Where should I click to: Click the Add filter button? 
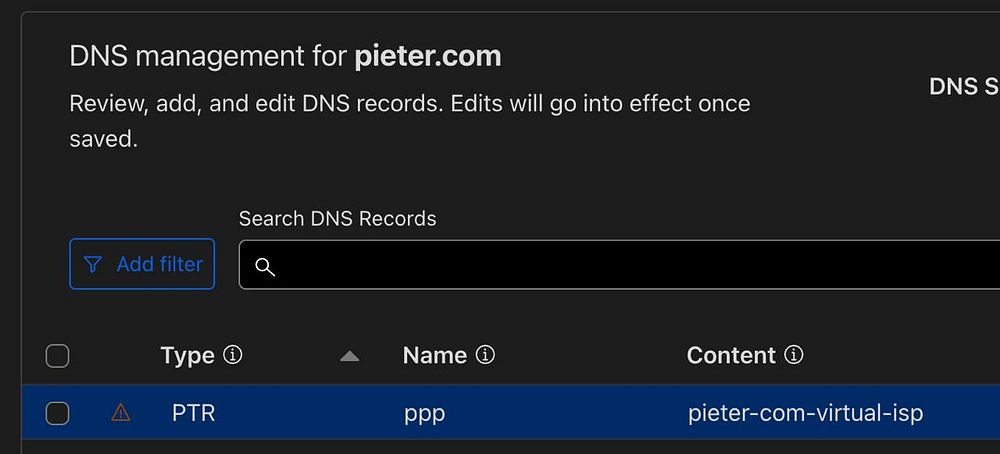pos(142,264)
